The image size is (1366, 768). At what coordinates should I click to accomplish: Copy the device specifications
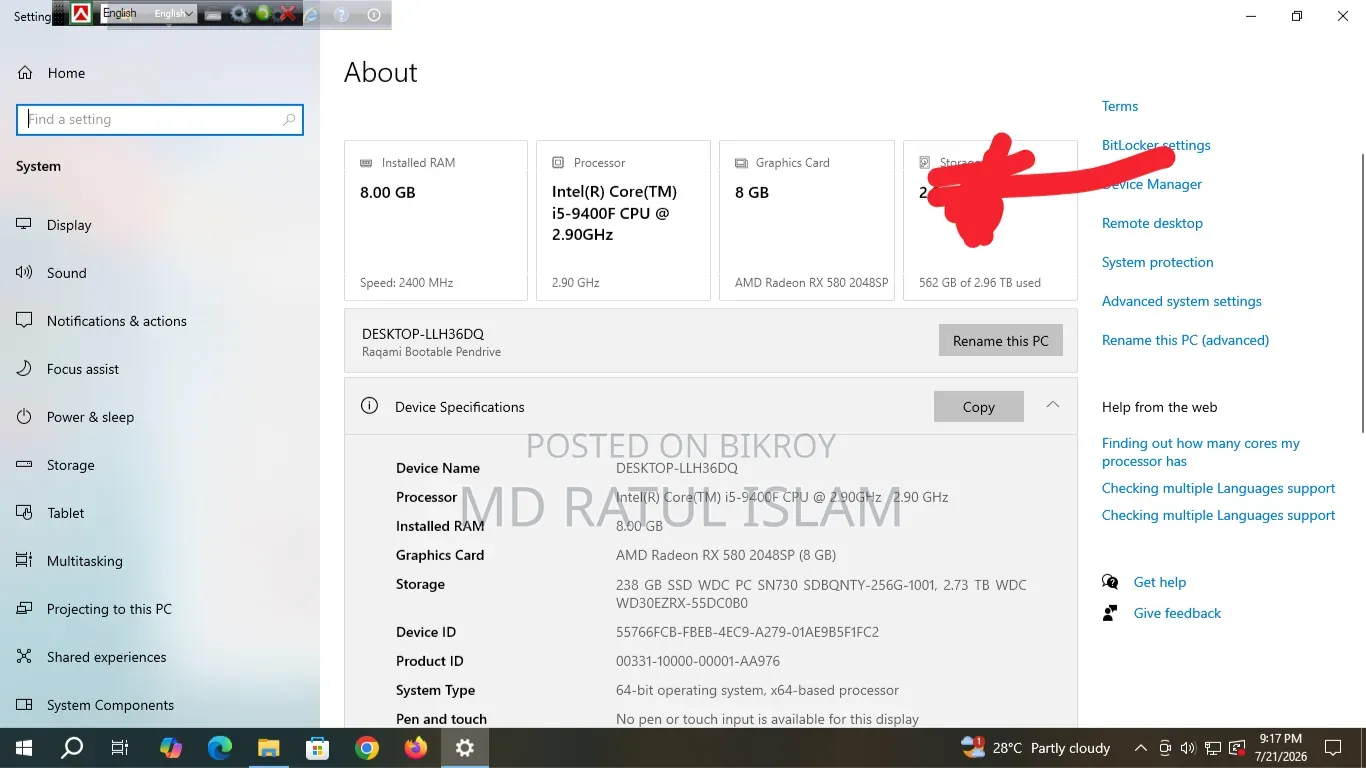pyautogui.click(x=979, y=407)
